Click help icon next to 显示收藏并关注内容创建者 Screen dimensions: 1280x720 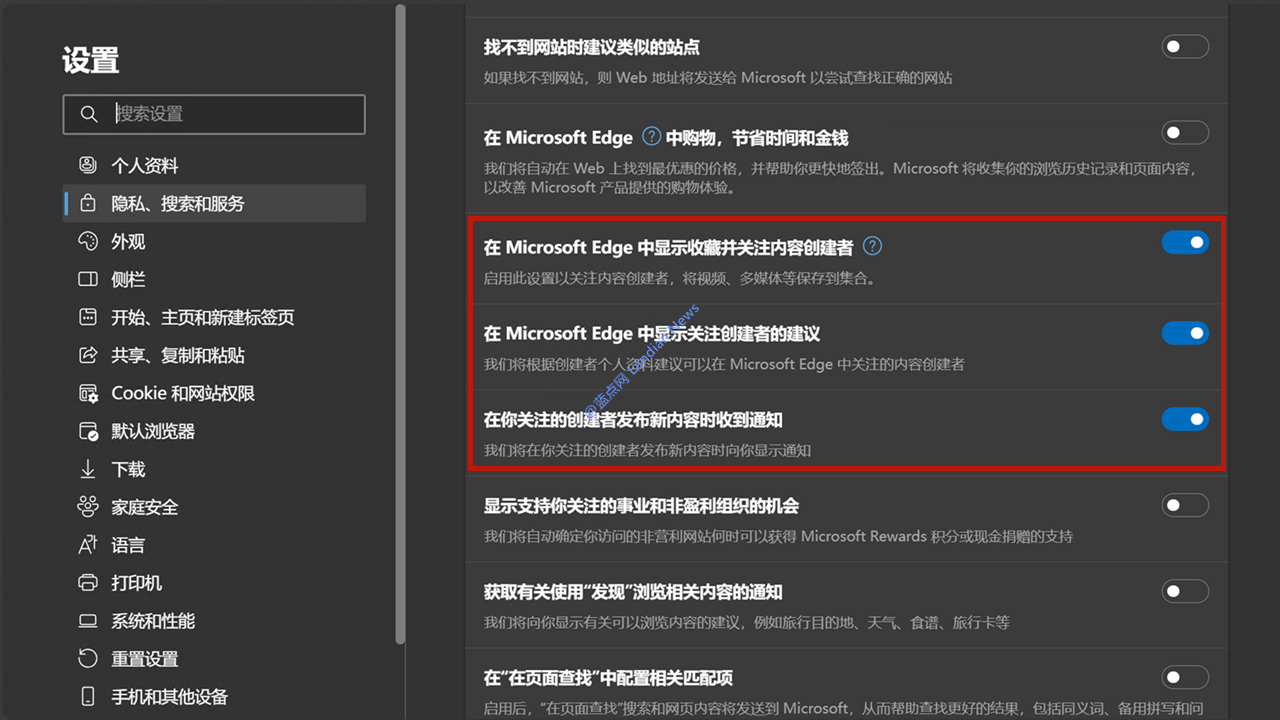click(x=872, y=246)
